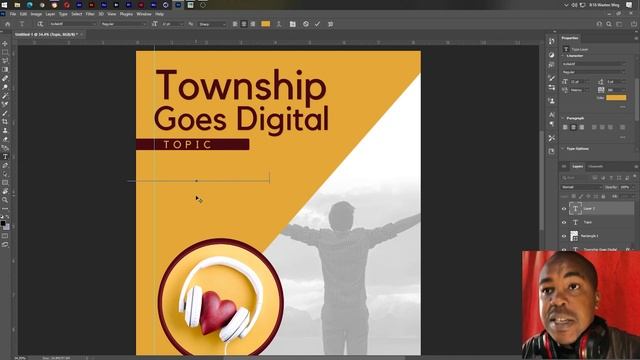
Task: Select the Clone Stamp tool
Action: (x=5, y=131)
